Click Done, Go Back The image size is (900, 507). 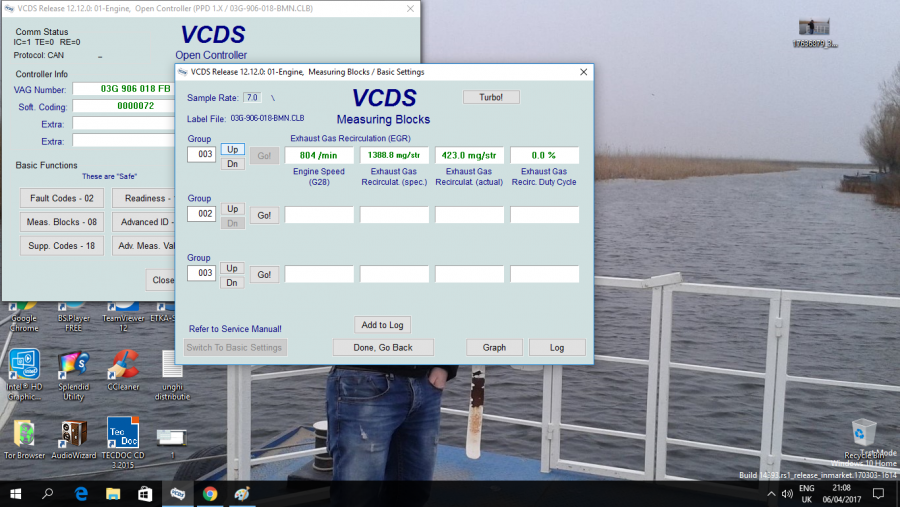point(383,347)
